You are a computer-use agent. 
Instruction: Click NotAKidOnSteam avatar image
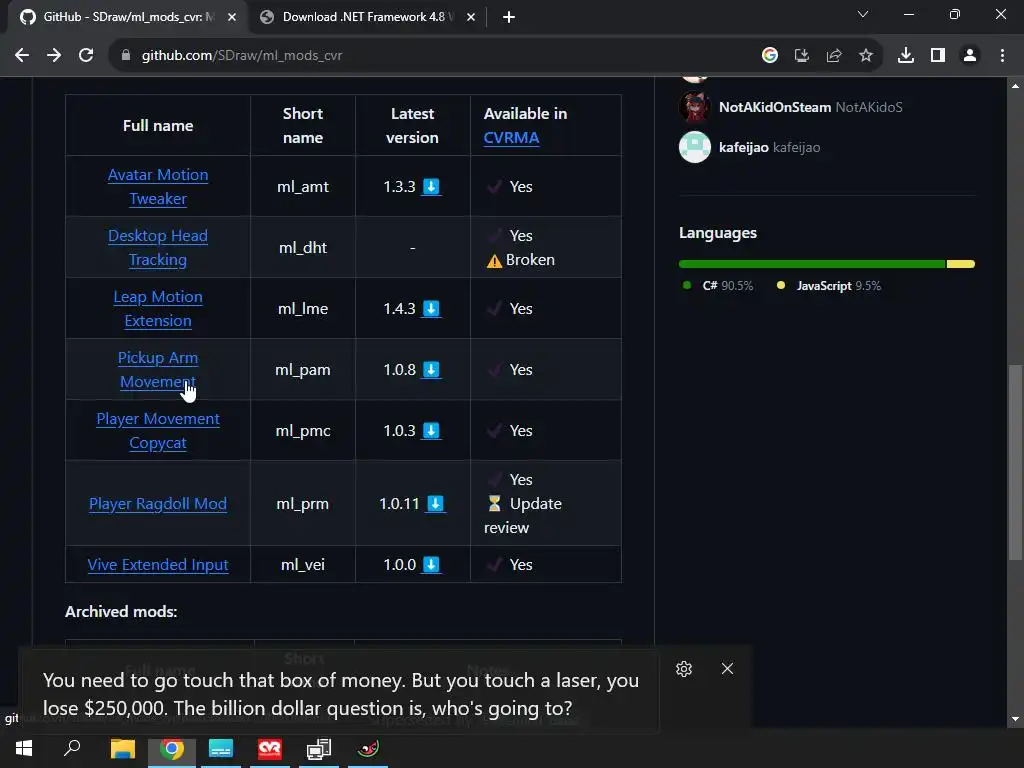[695, 107]
